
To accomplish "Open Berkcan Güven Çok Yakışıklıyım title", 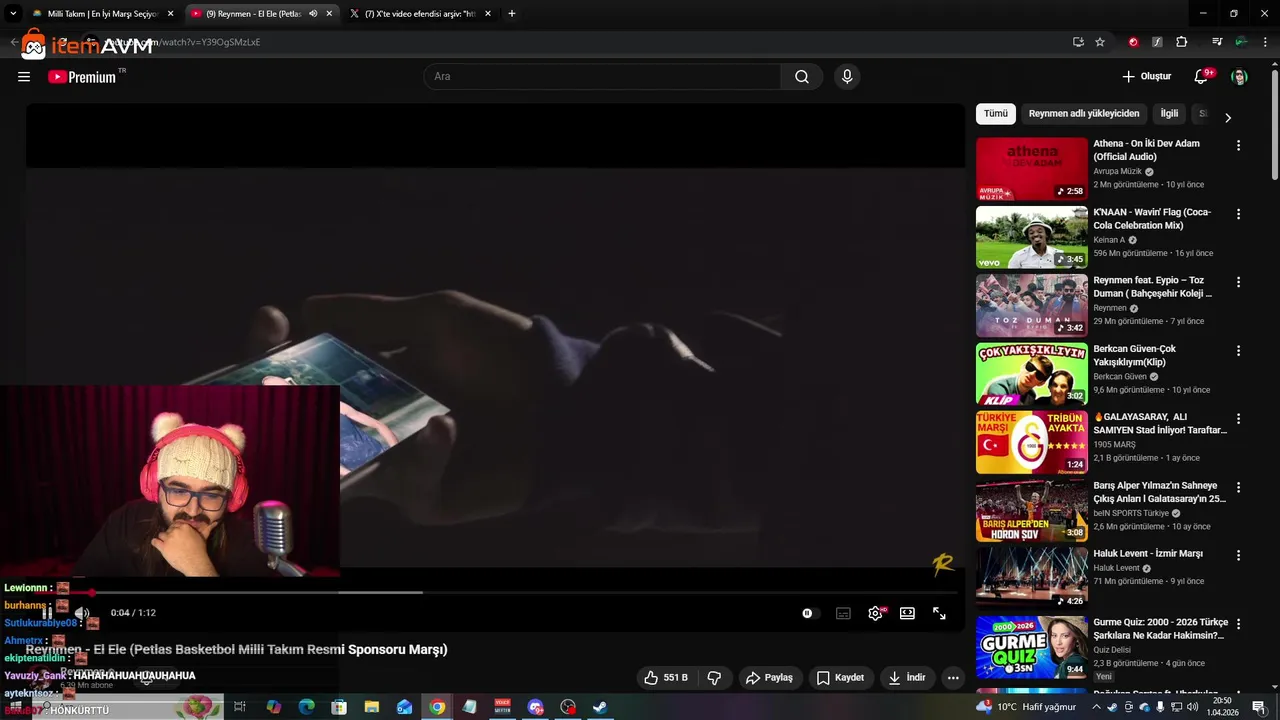I will tap(1135, 355).
